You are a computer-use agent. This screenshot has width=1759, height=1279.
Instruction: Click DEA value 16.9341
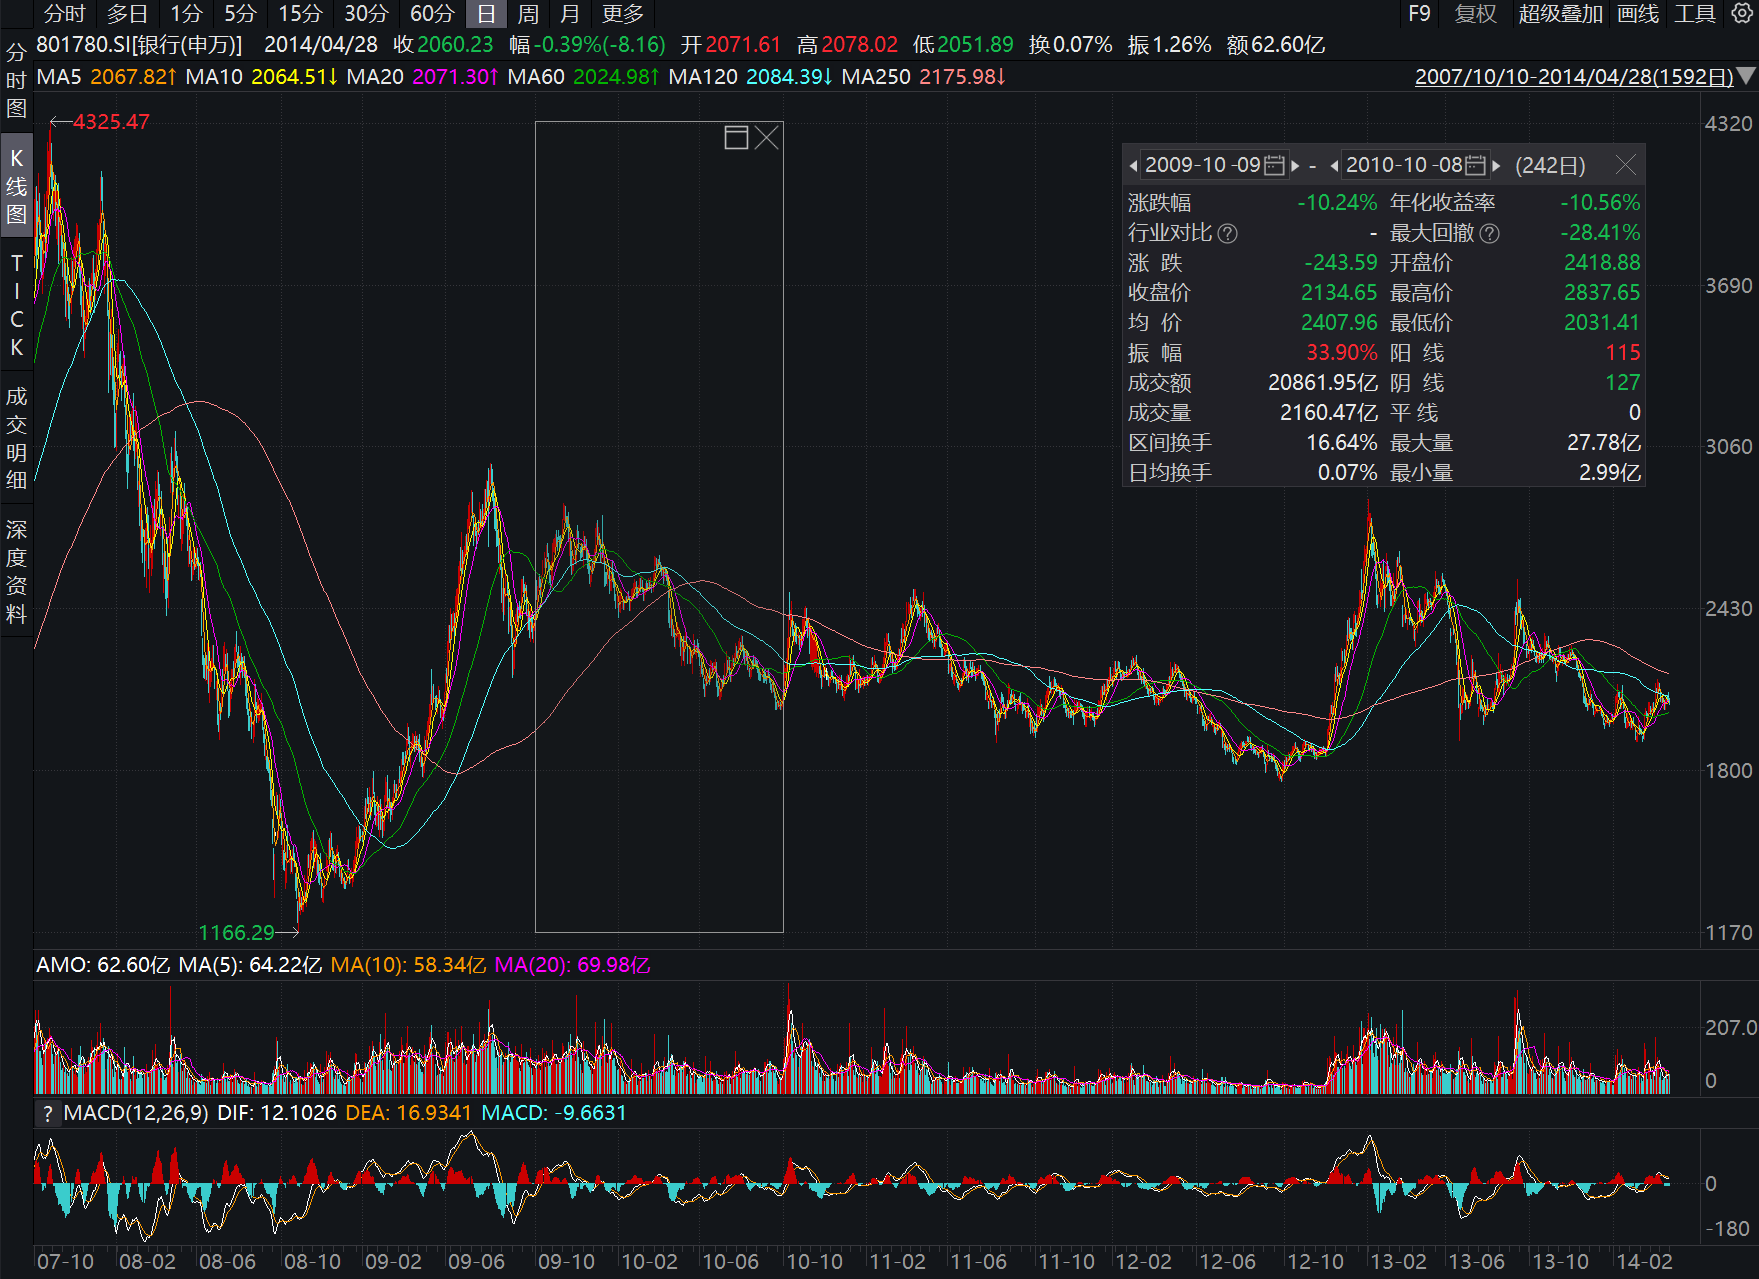pos(434,1113)
